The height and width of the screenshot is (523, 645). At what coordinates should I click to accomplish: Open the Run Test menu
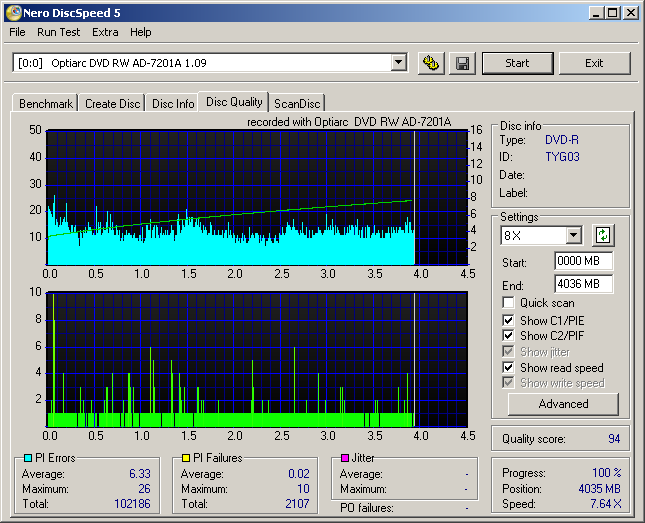(x=58, y=32)
